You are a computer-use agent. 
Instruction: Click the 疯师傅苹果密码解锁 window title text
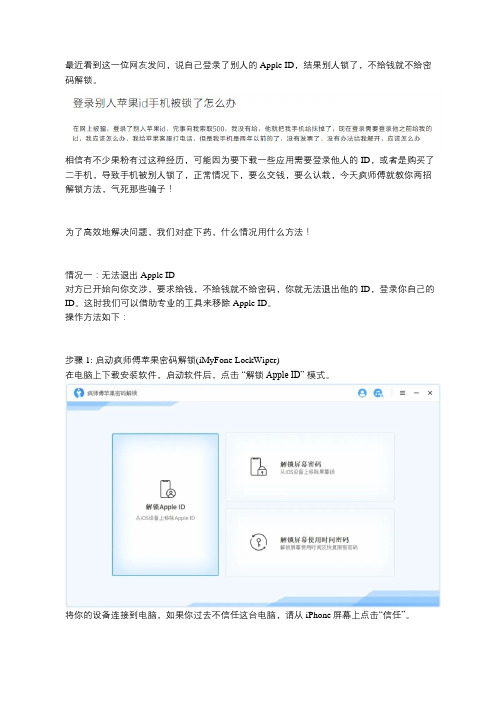click(x=112, y=393)
